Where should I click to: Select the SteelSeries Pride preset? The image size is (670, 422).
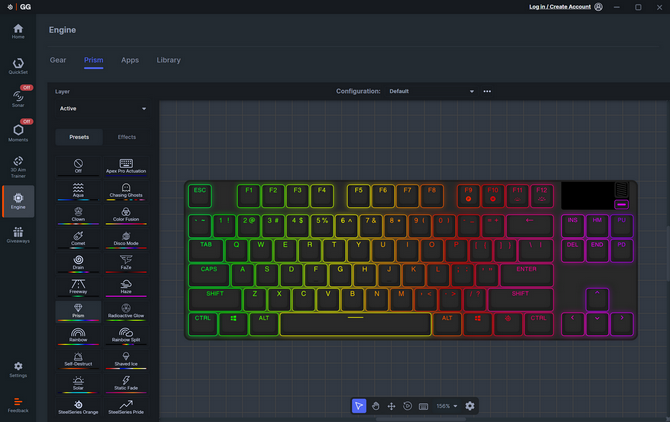point(126,408)
